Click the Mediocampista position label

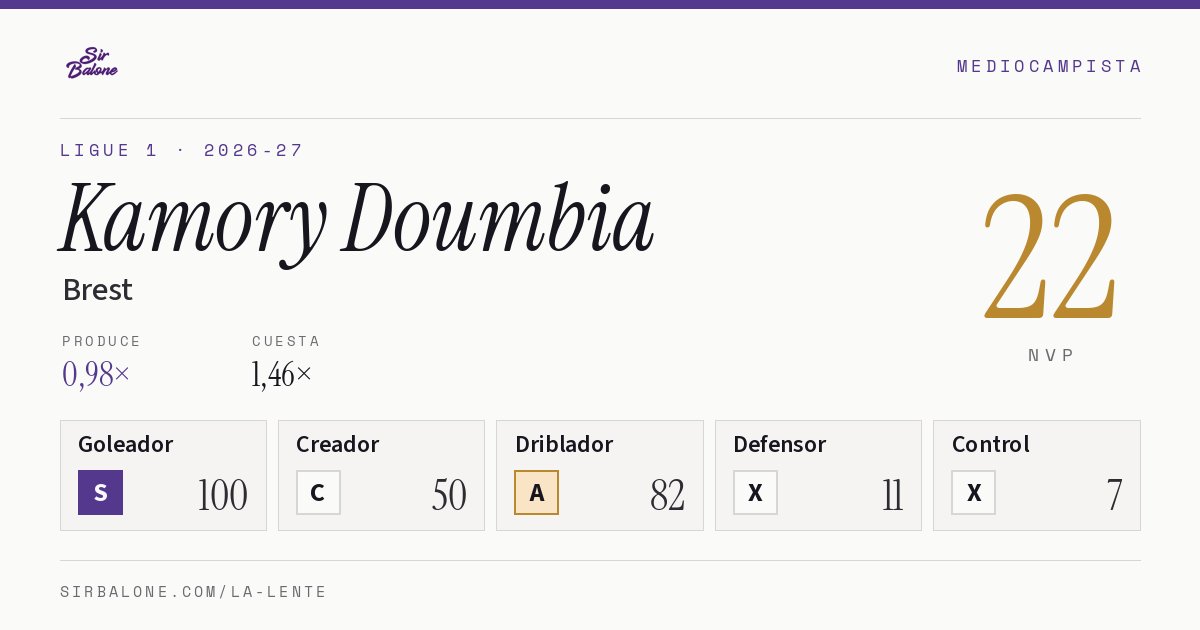pos(1049,66)
